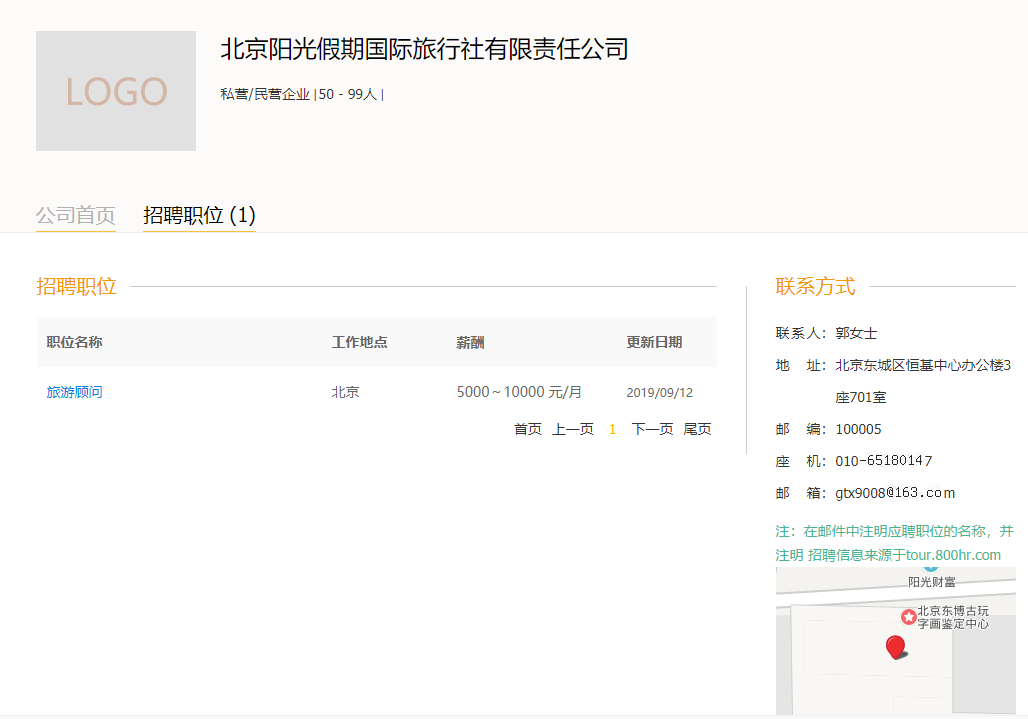Go to 下一页 in the job list
Image resolution: width=1028 pixels, height=719 pixels.
652,429
